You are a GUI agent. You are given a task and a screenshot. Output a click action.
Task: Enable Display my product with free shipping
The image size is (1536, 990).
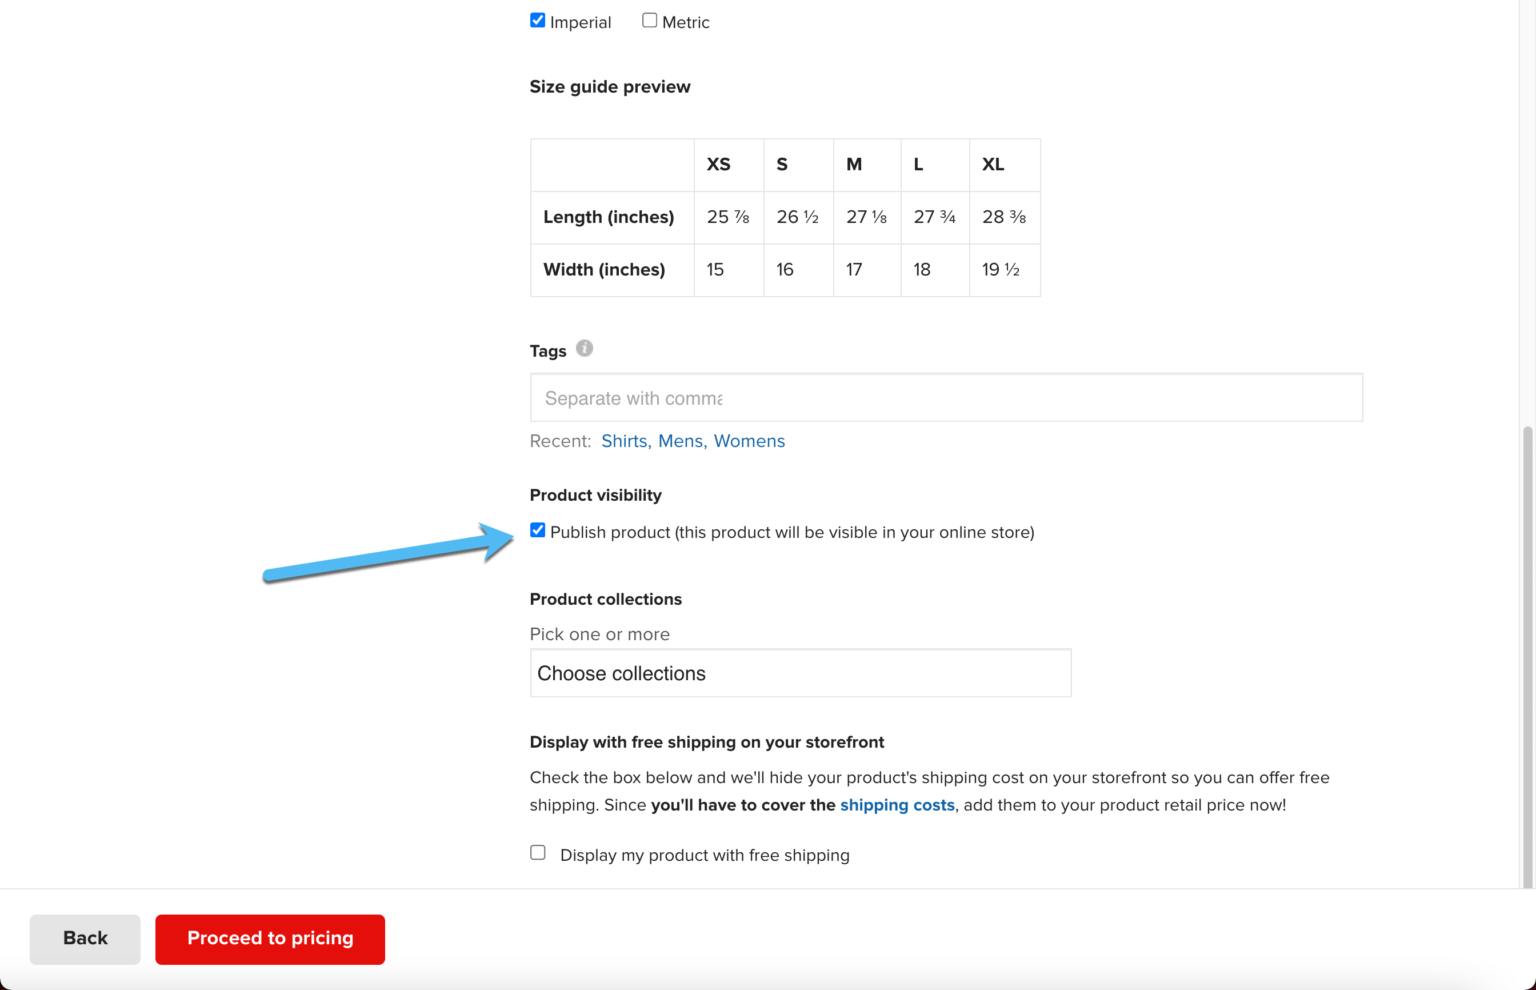pos(537,852)
